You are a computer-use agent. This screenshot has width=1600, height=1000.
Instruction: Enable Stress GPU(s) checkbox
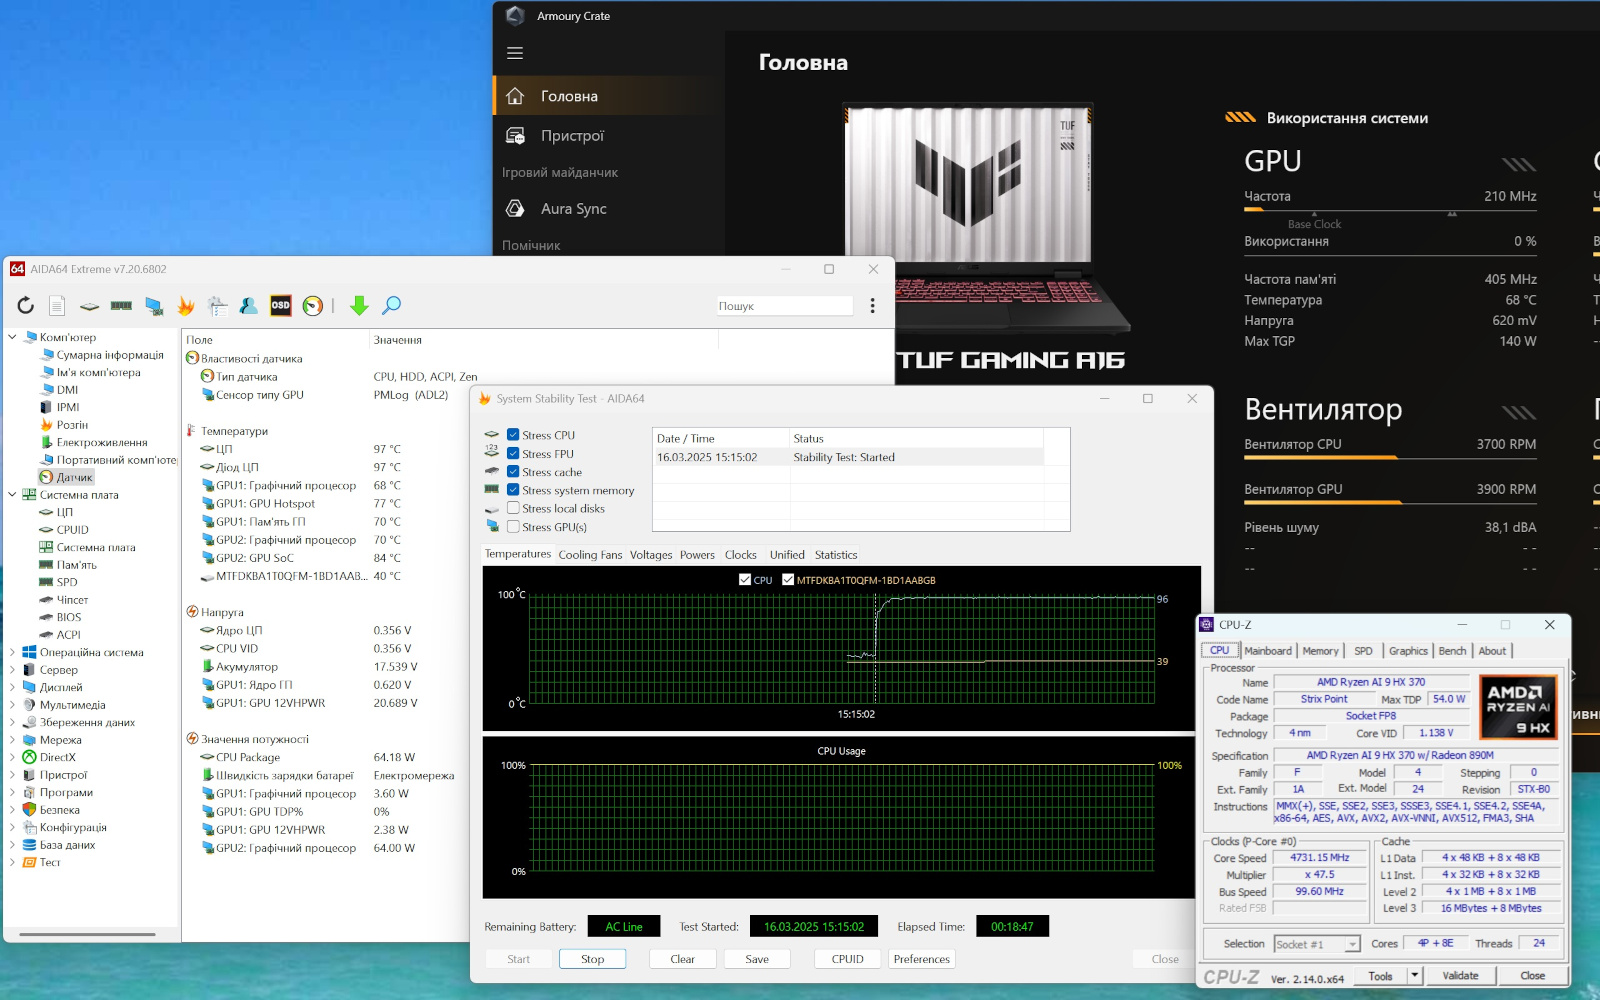pos(513,527)
